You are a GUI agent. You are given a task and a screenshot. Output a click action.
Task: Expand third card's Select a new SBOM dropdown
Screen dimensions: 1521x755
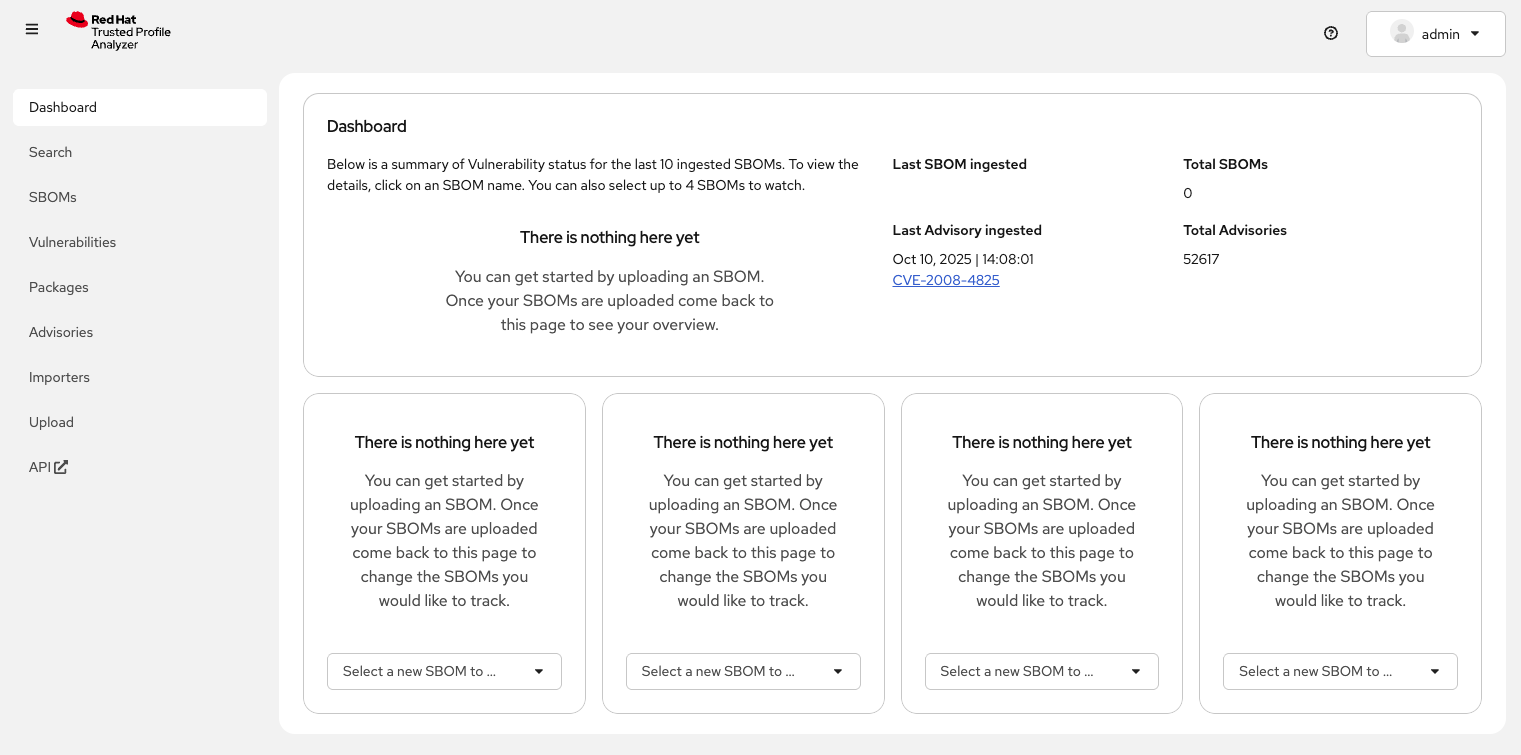pyautogui.click(x=1041, y=671)
